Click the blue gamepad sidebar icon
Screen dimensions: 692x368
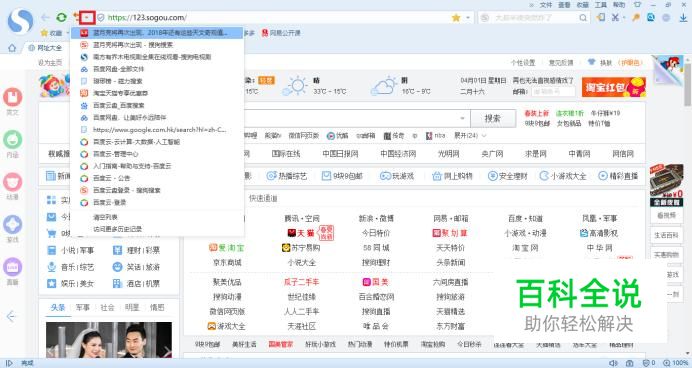12,225
